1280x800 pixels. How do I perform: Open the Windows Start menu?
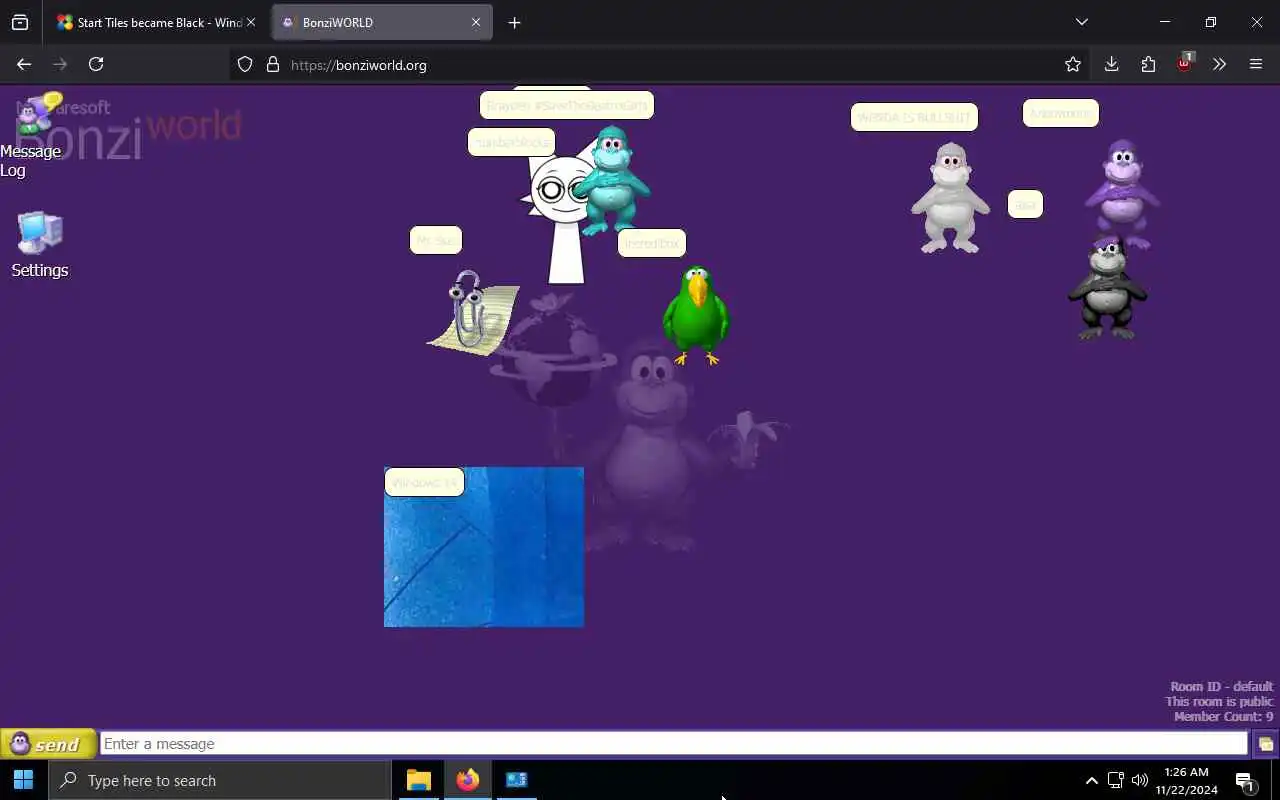[23, 780]
